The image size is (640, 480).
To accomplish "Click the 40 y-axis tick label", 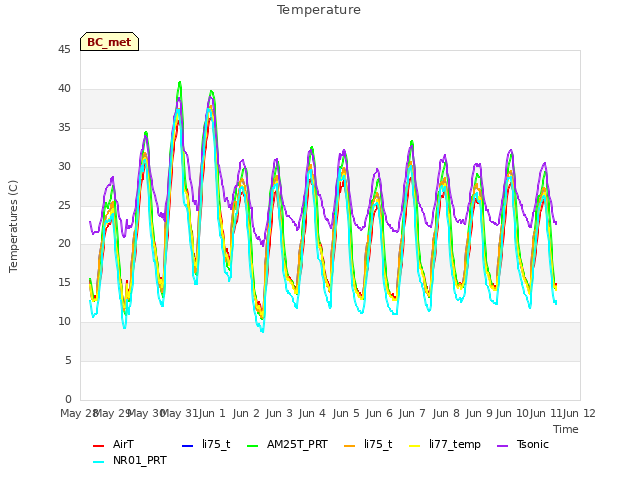I will point(64,89).
